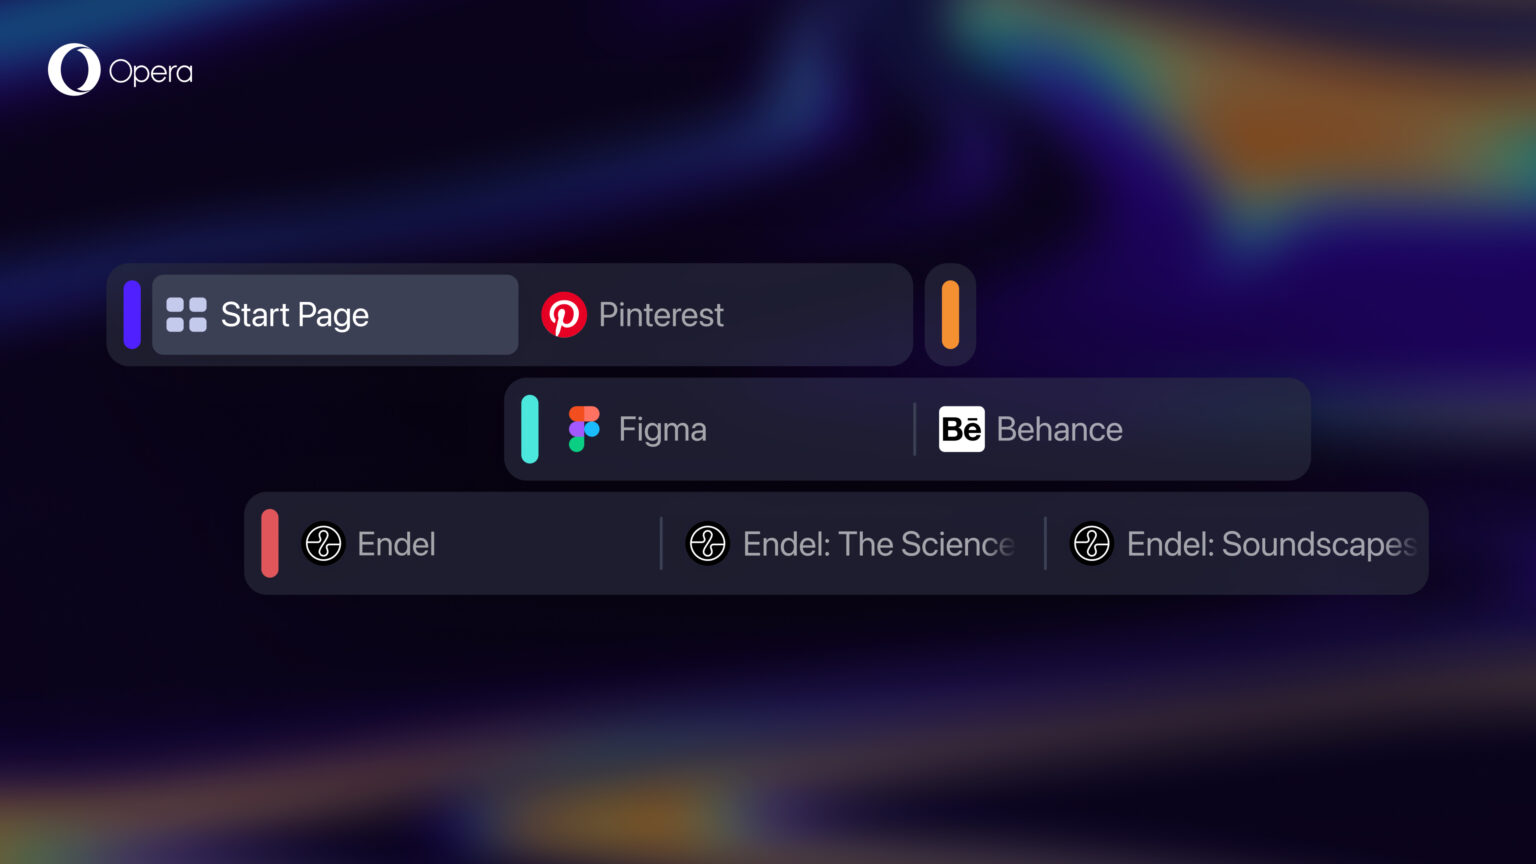Select the Figma icon
The width and height of the screenshot is (1536, 864).
tap(583, 429)
